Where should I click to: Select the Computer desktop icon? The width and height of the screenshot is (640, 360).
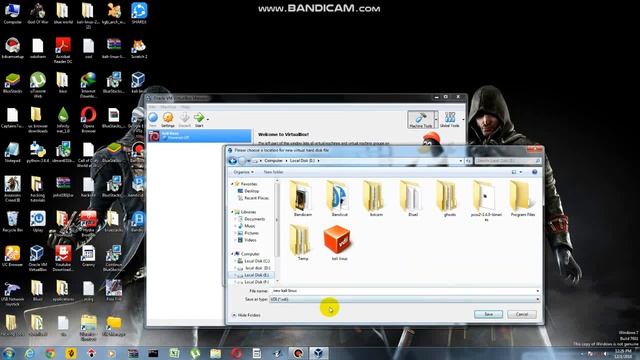click(12, 13)
